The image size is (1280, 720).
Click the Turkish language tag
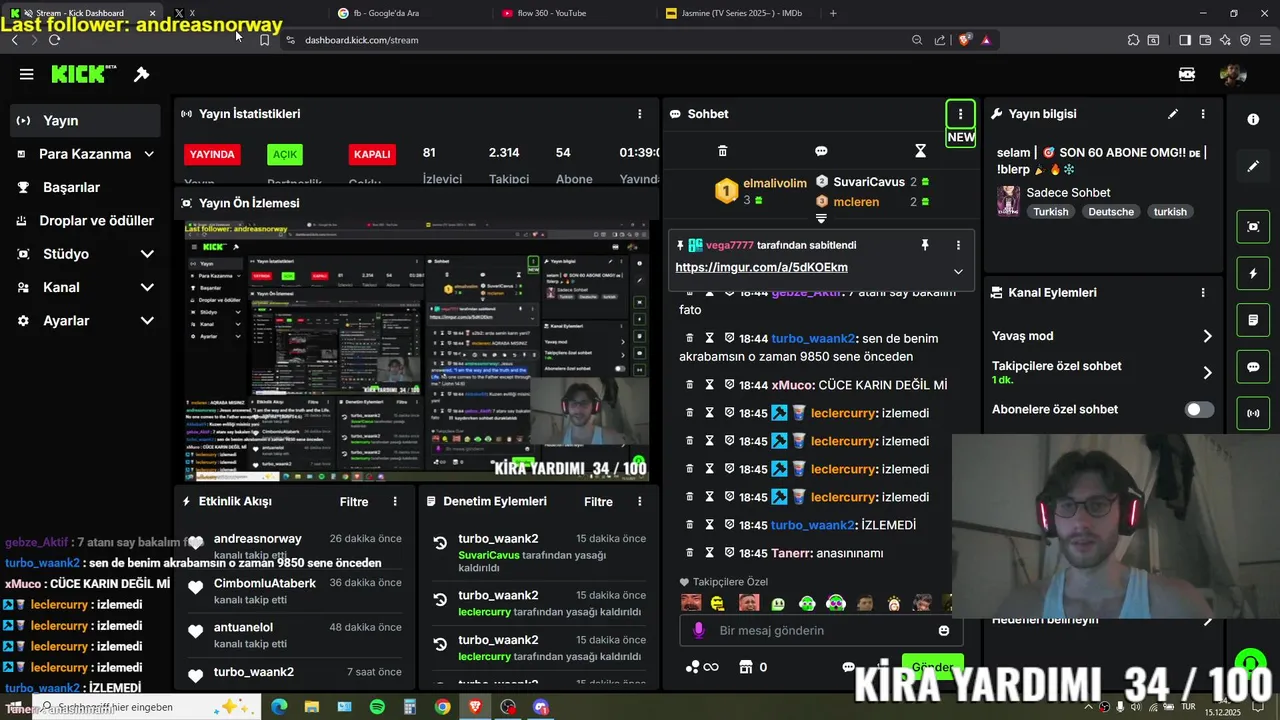[1051, 212]
